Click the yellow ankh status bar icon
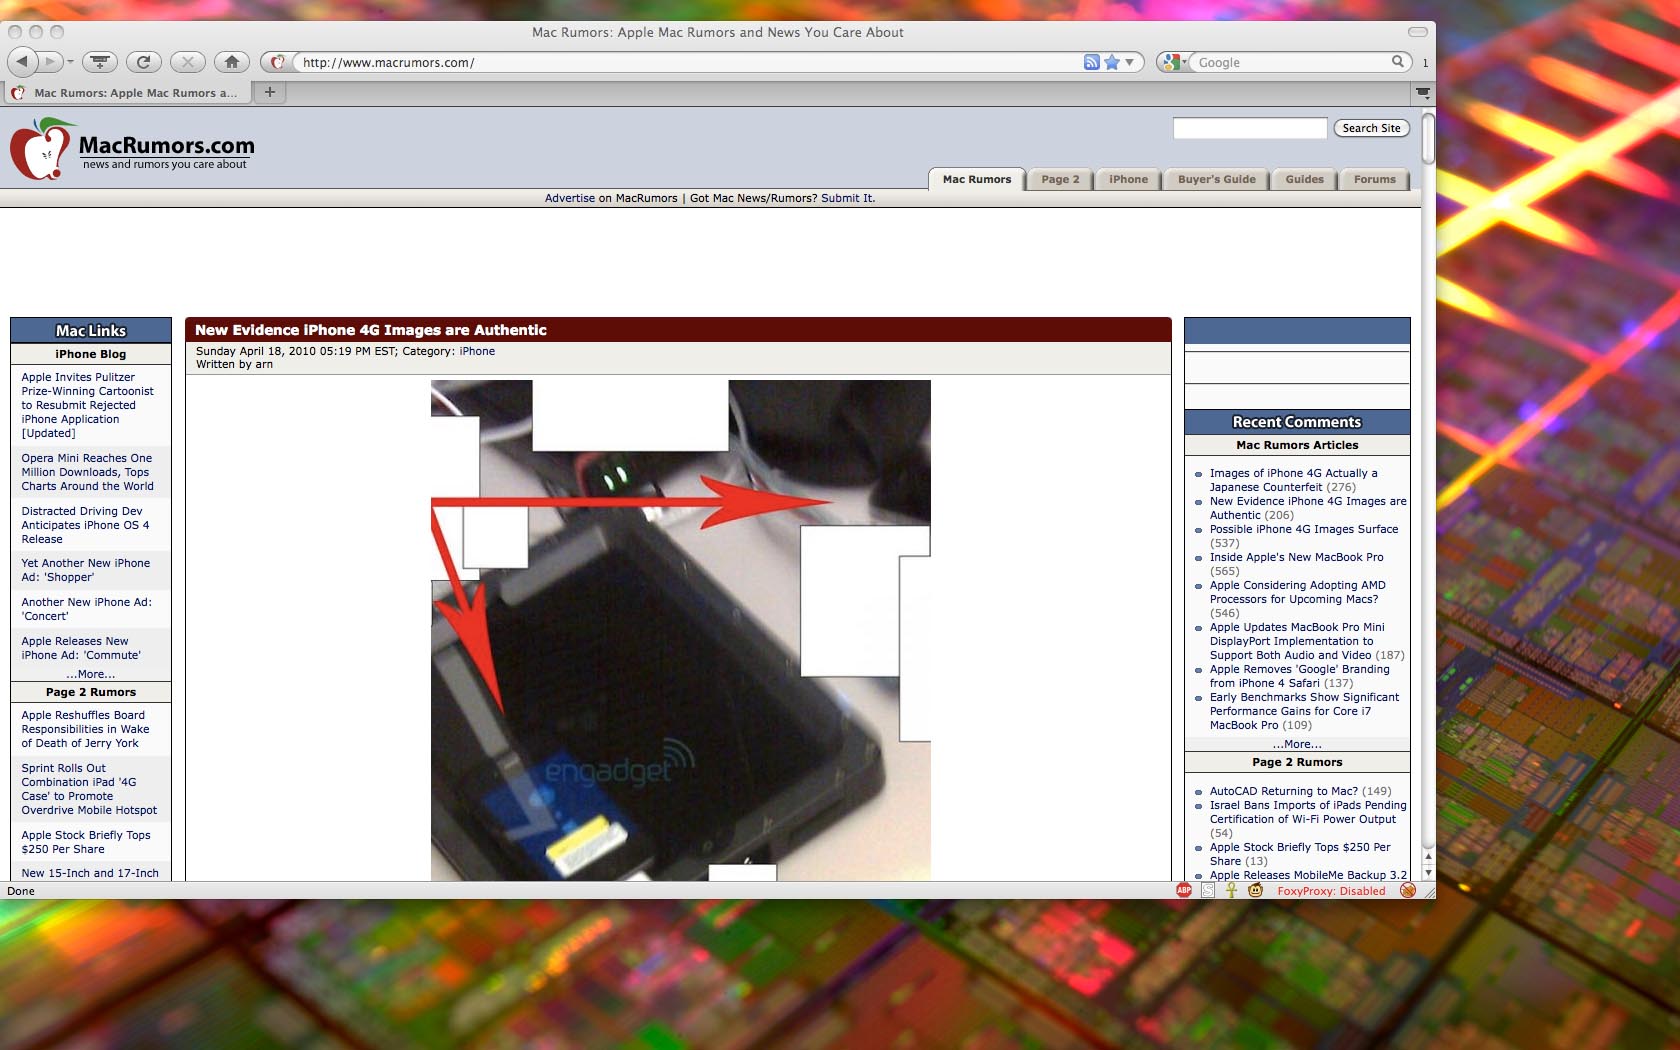The height and width of the screenshot is (1050, 1680). tap(1231, 890)
